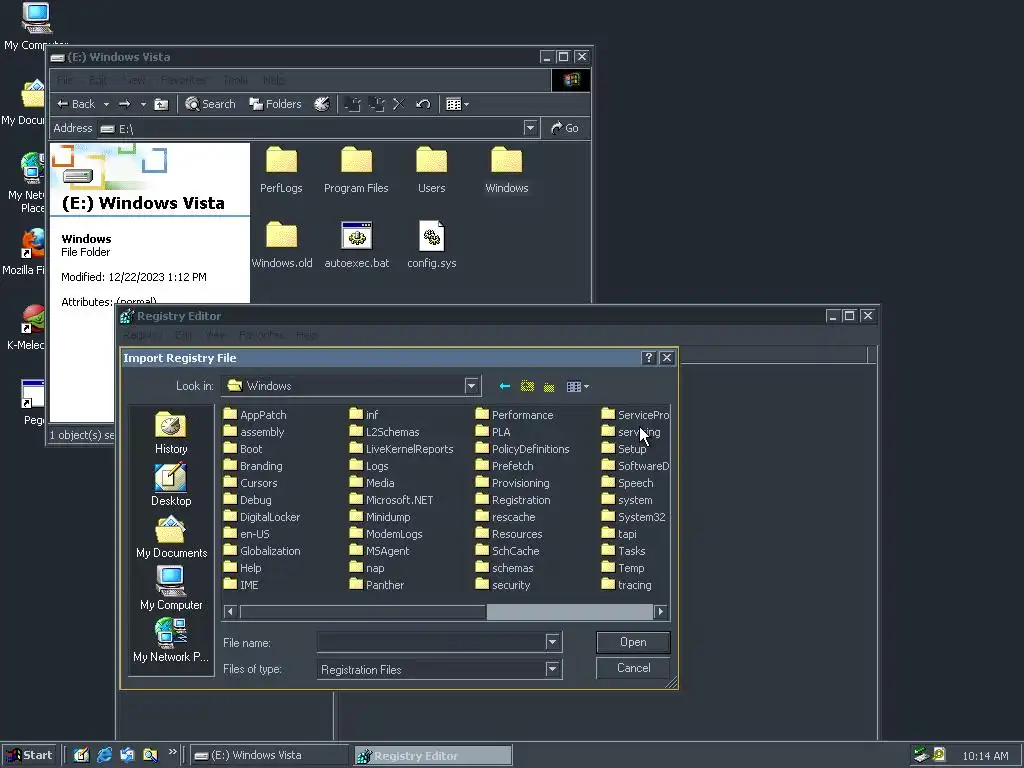
Task: Expand the File name dropdown arrow
Action: 552,642
